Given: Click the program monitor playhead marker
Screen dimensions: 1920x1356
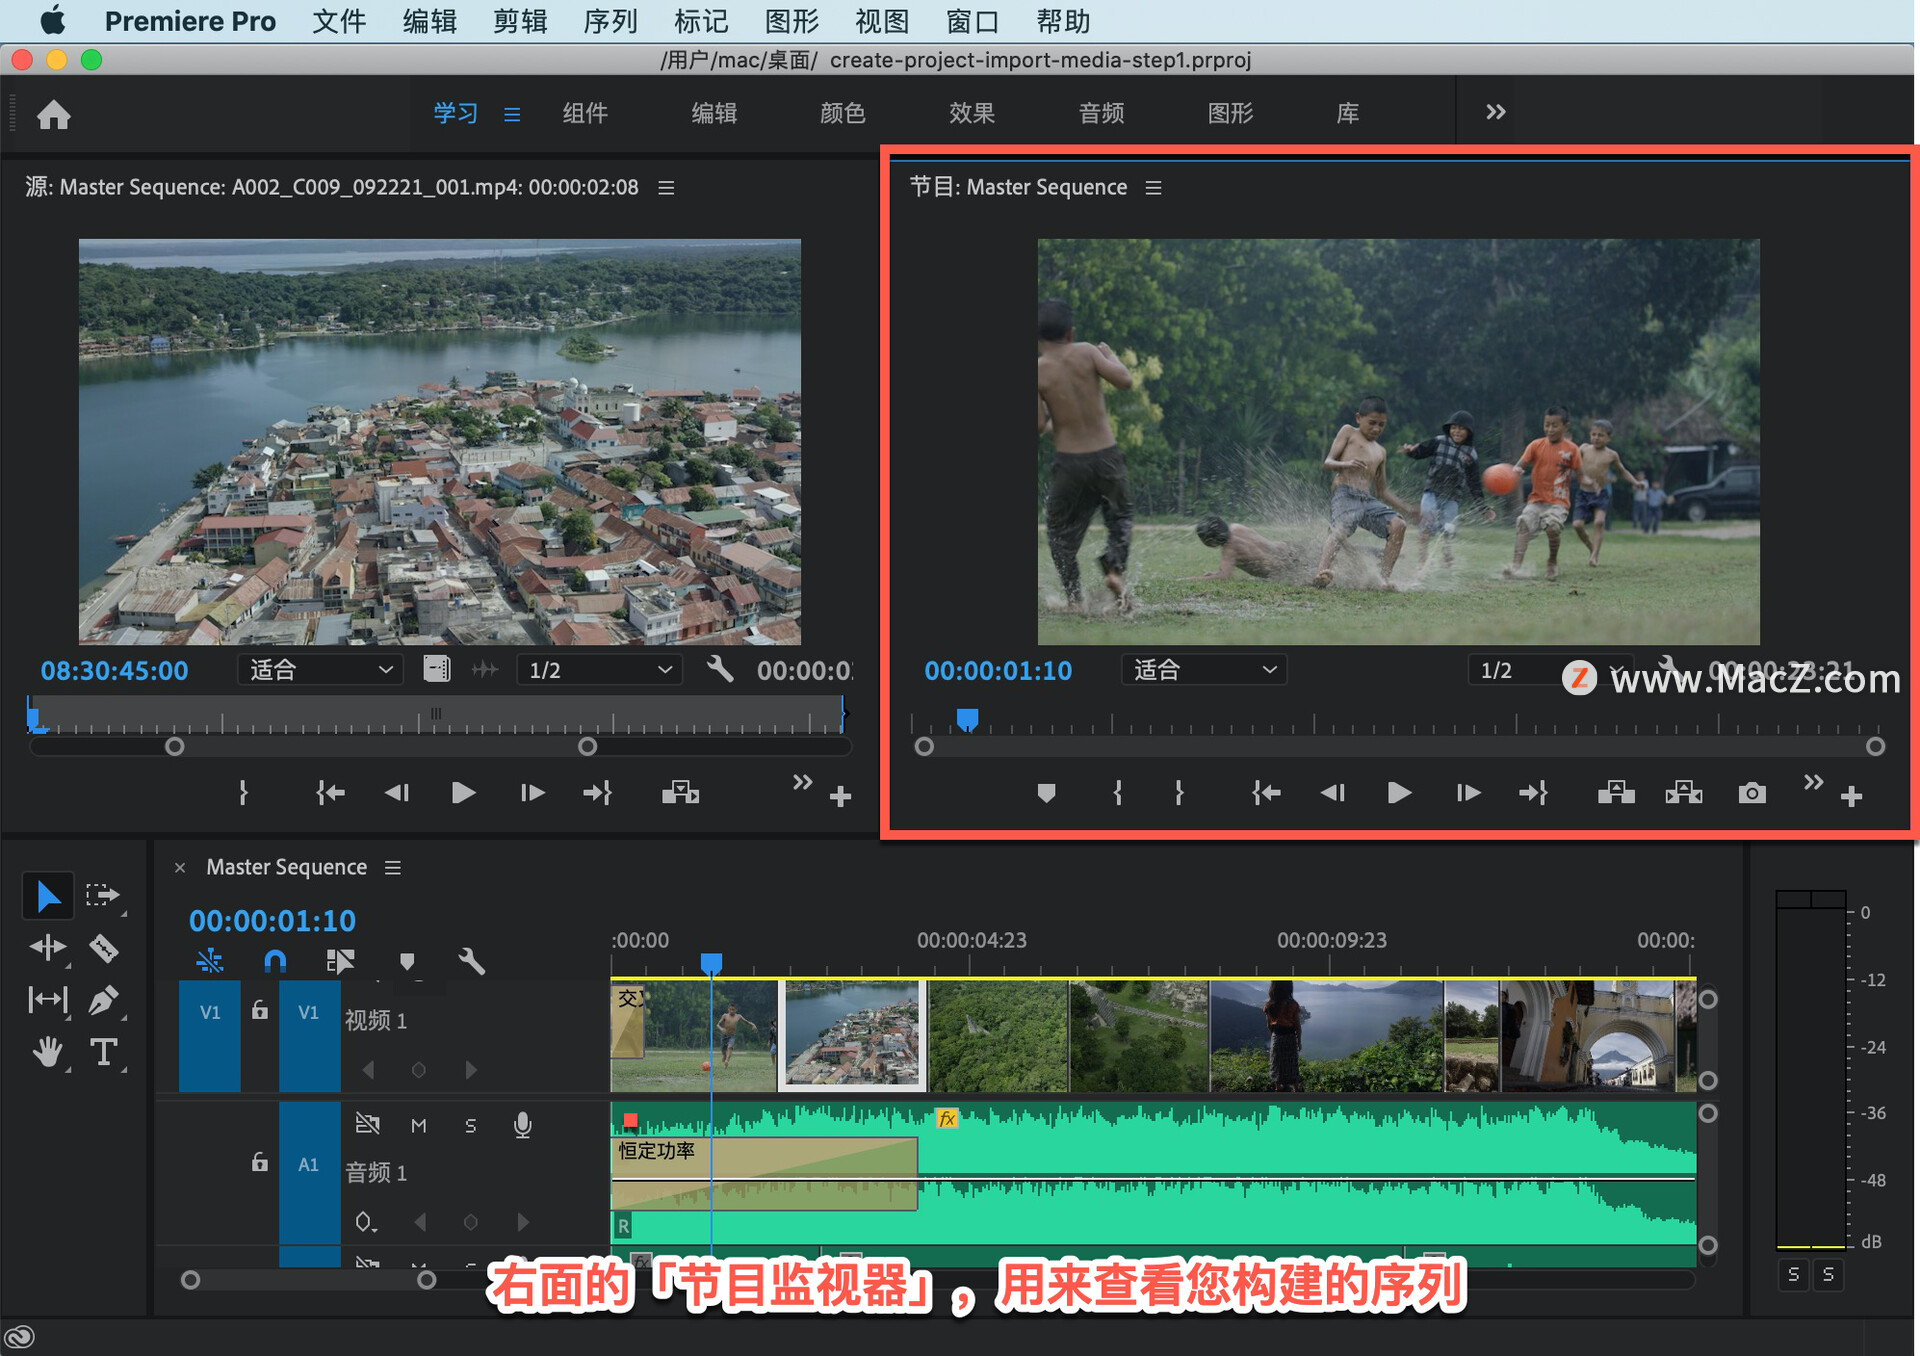Looking at the screenshot, I should [967, 718].
